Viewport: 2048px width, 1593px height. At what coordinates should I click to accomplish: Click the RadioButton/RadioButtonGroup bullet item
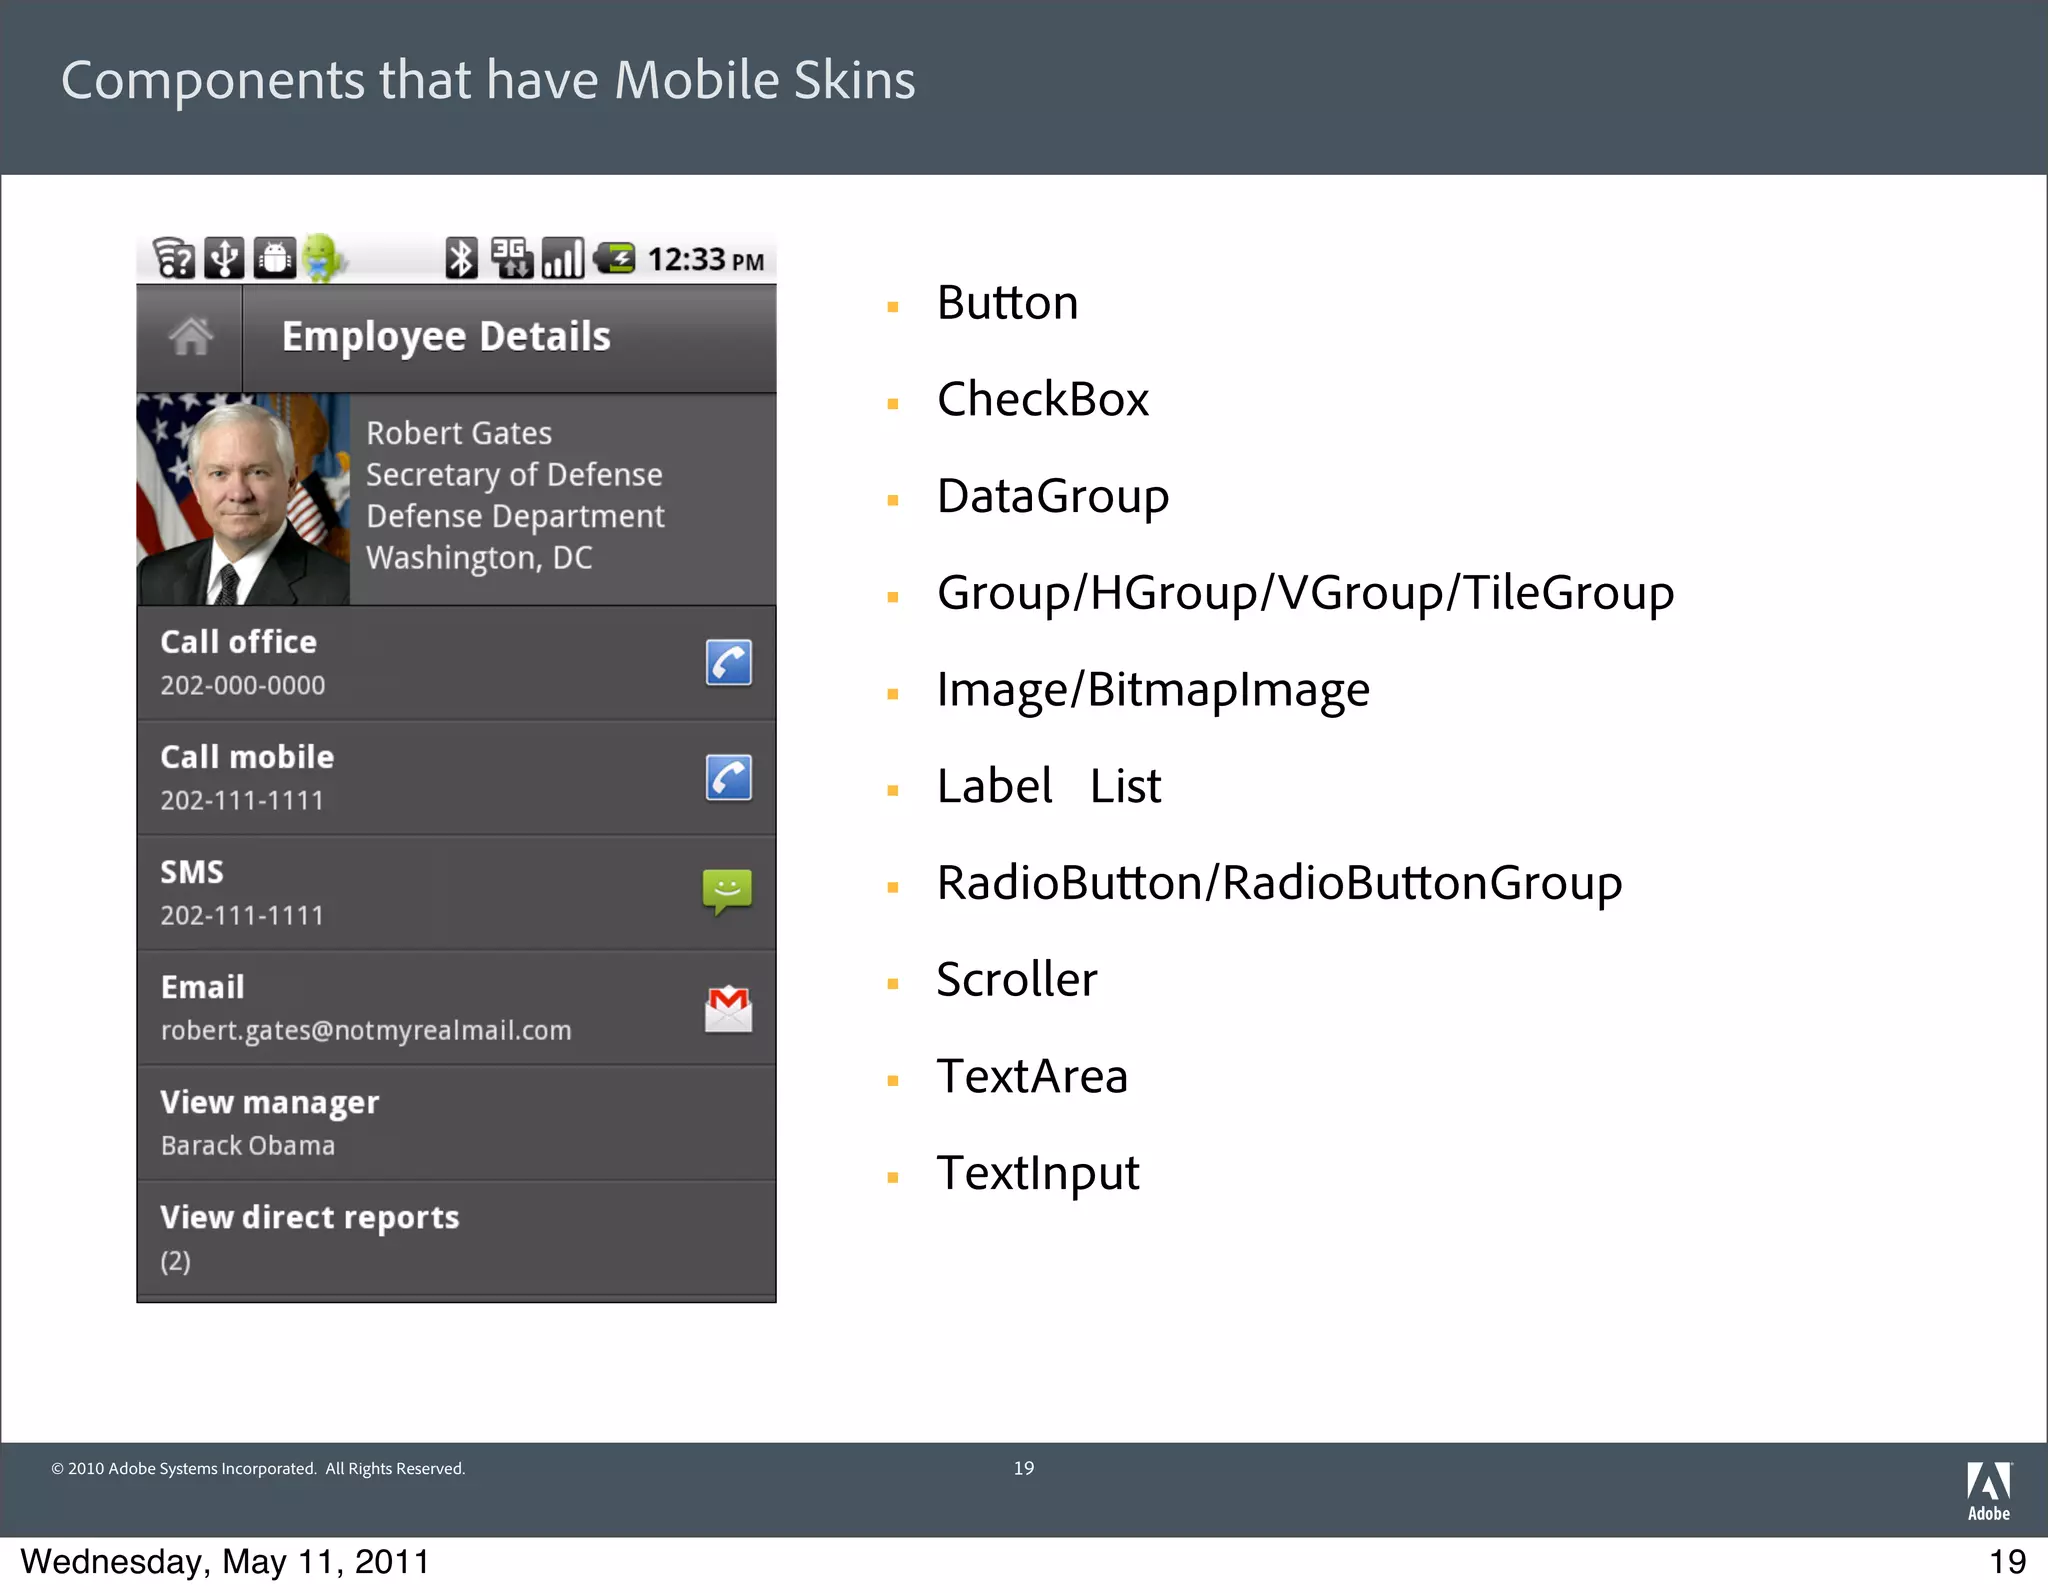pyautogui.click(x=1279, y=884)
